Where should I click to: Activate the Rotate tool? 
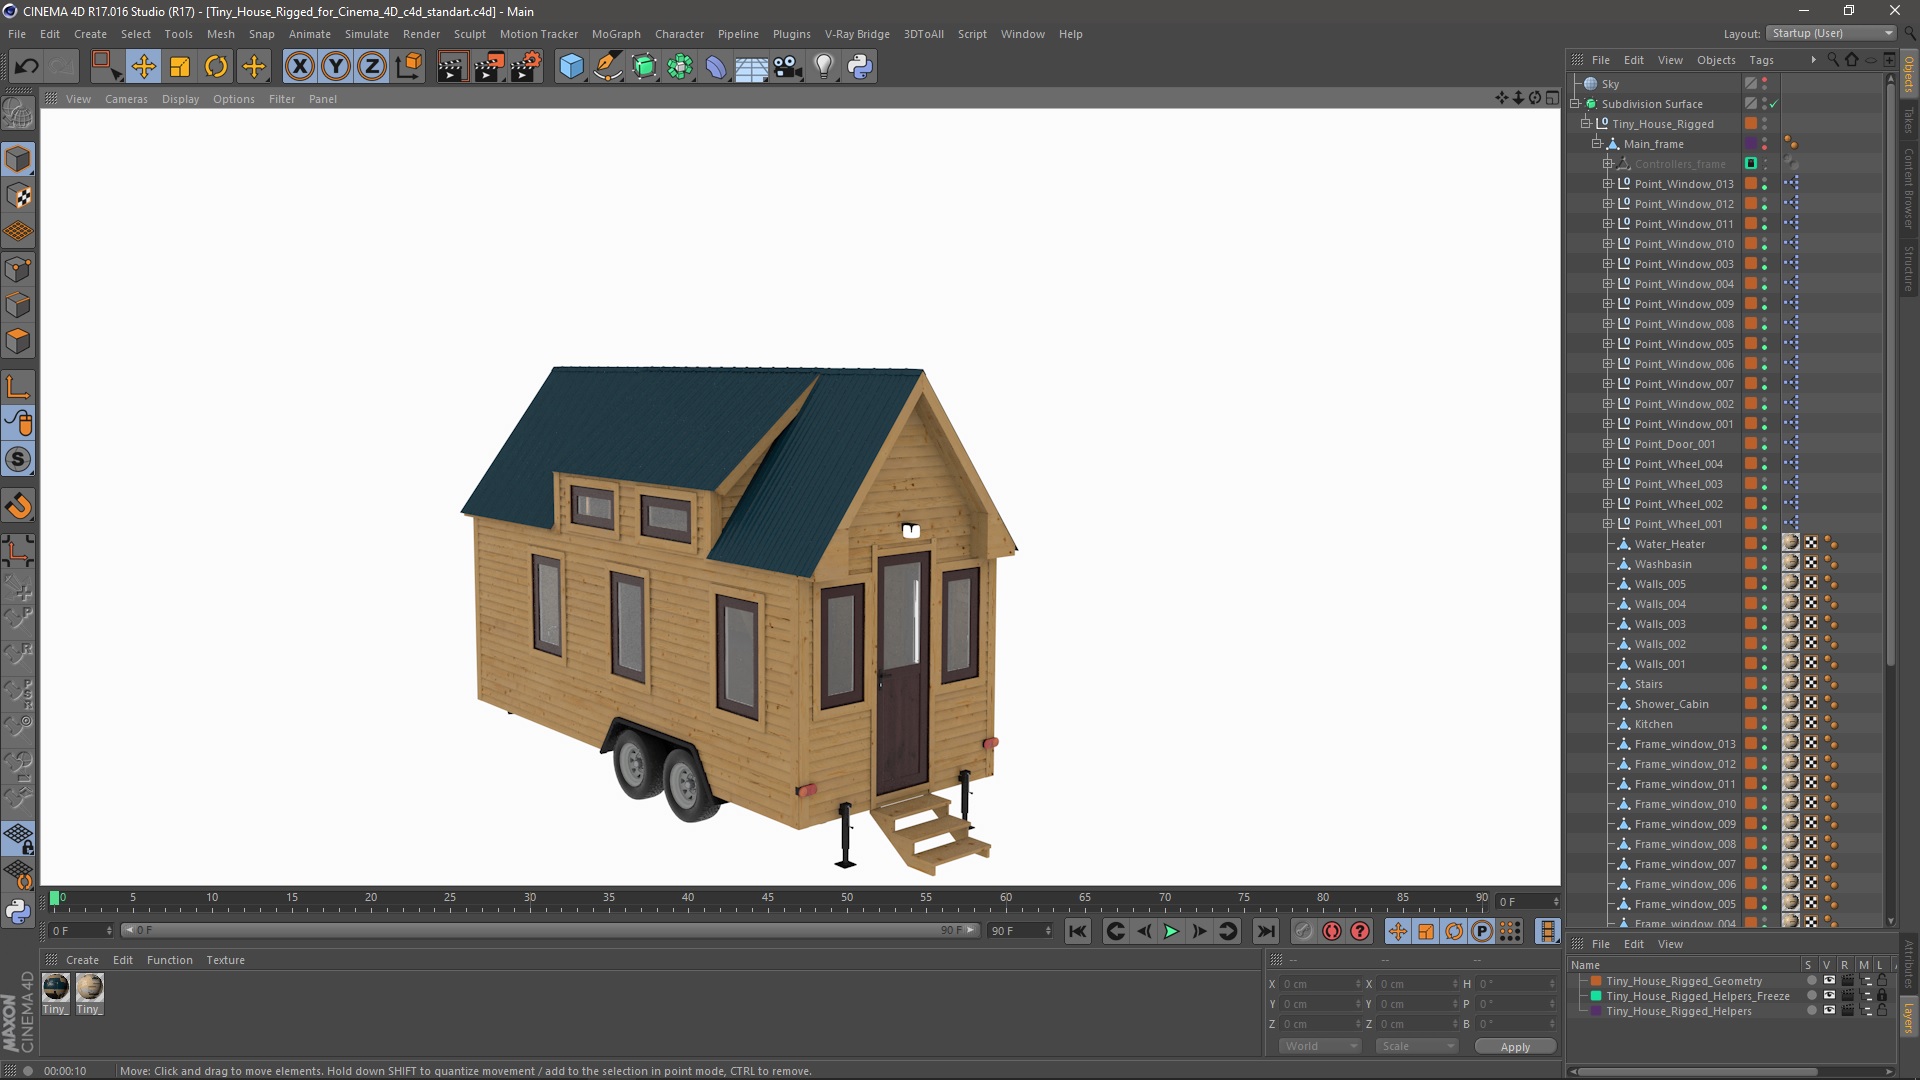coord(216,67)
